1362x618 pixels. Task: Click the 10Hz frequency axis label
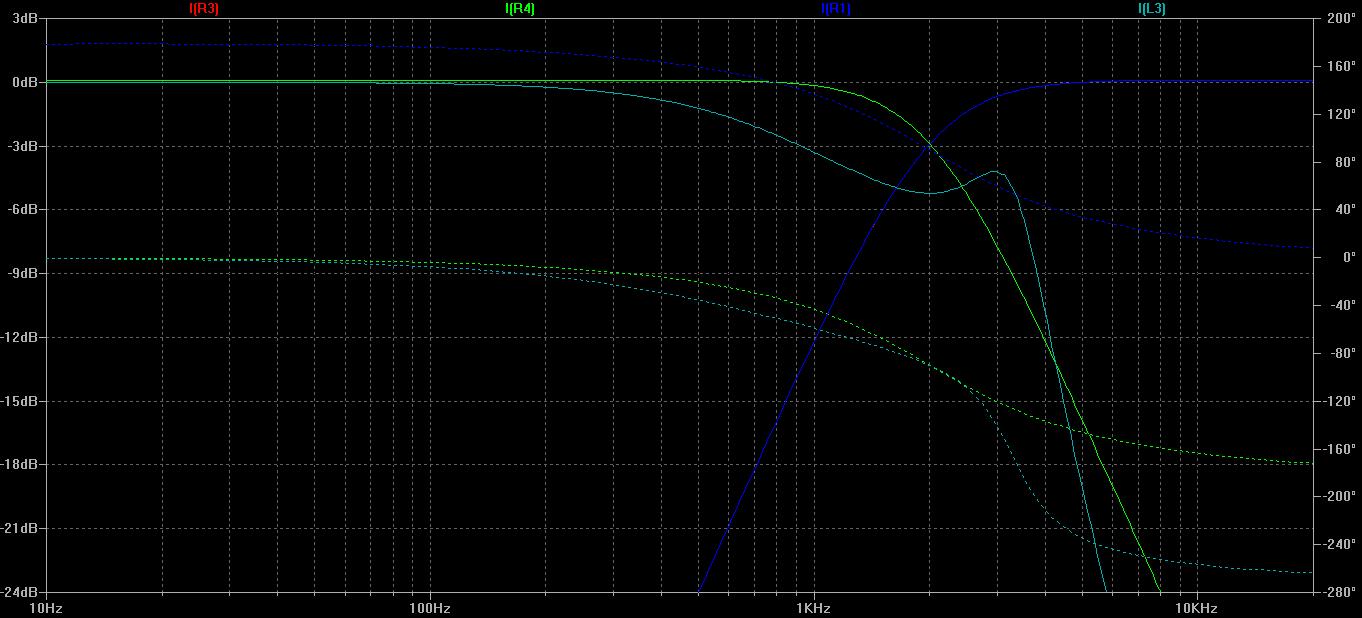pos(46,608)
